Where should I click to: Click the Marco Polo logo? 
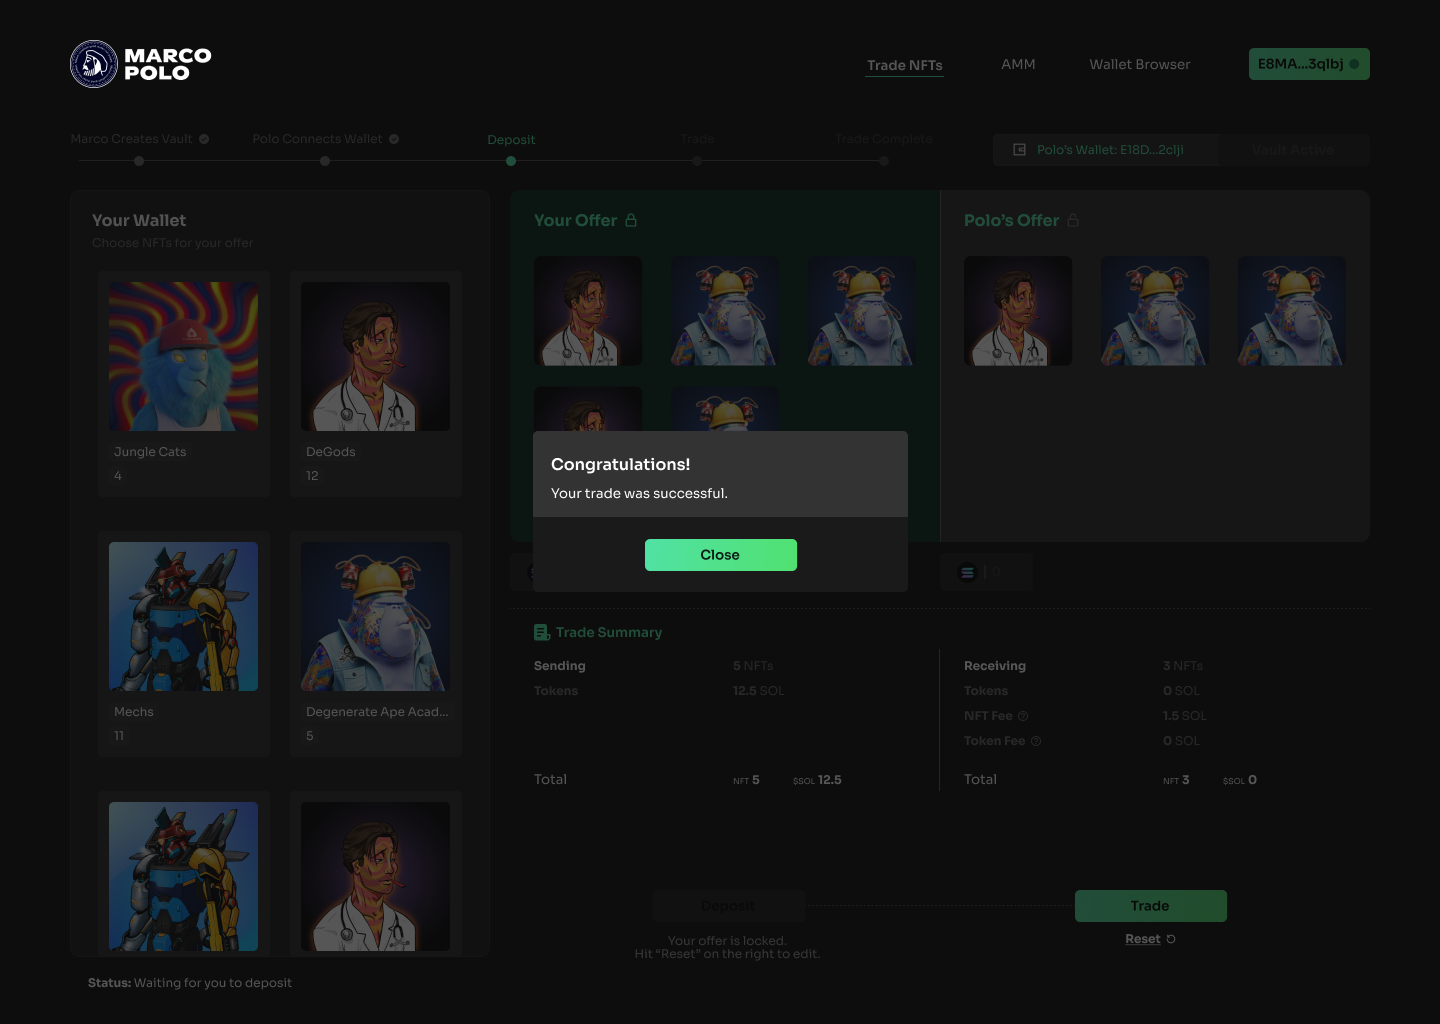click(x=140, y=63)
